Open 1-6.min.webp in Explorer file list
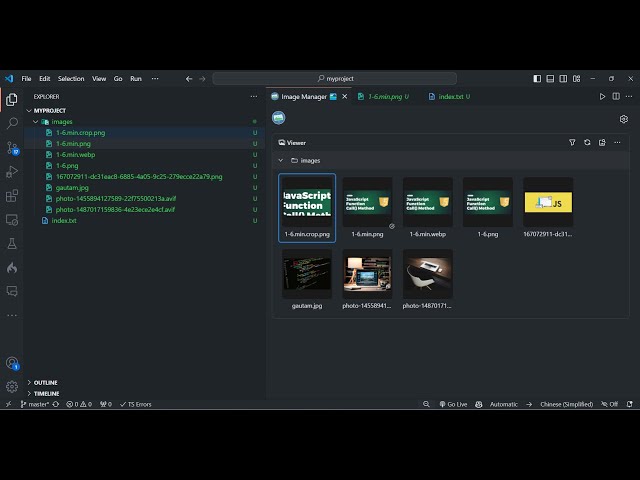 coord(75,154)
